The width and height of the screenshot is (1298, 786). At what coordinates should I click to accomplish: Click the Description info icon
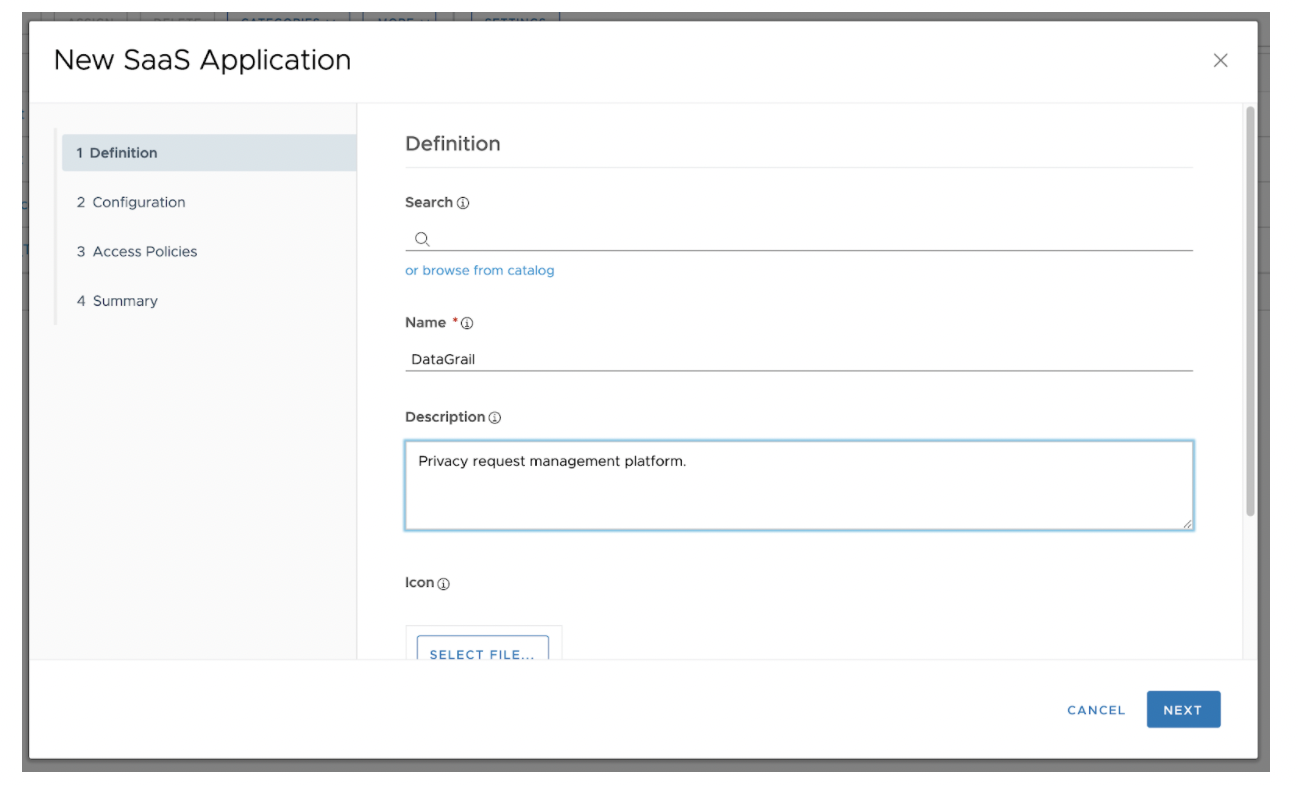494,418
